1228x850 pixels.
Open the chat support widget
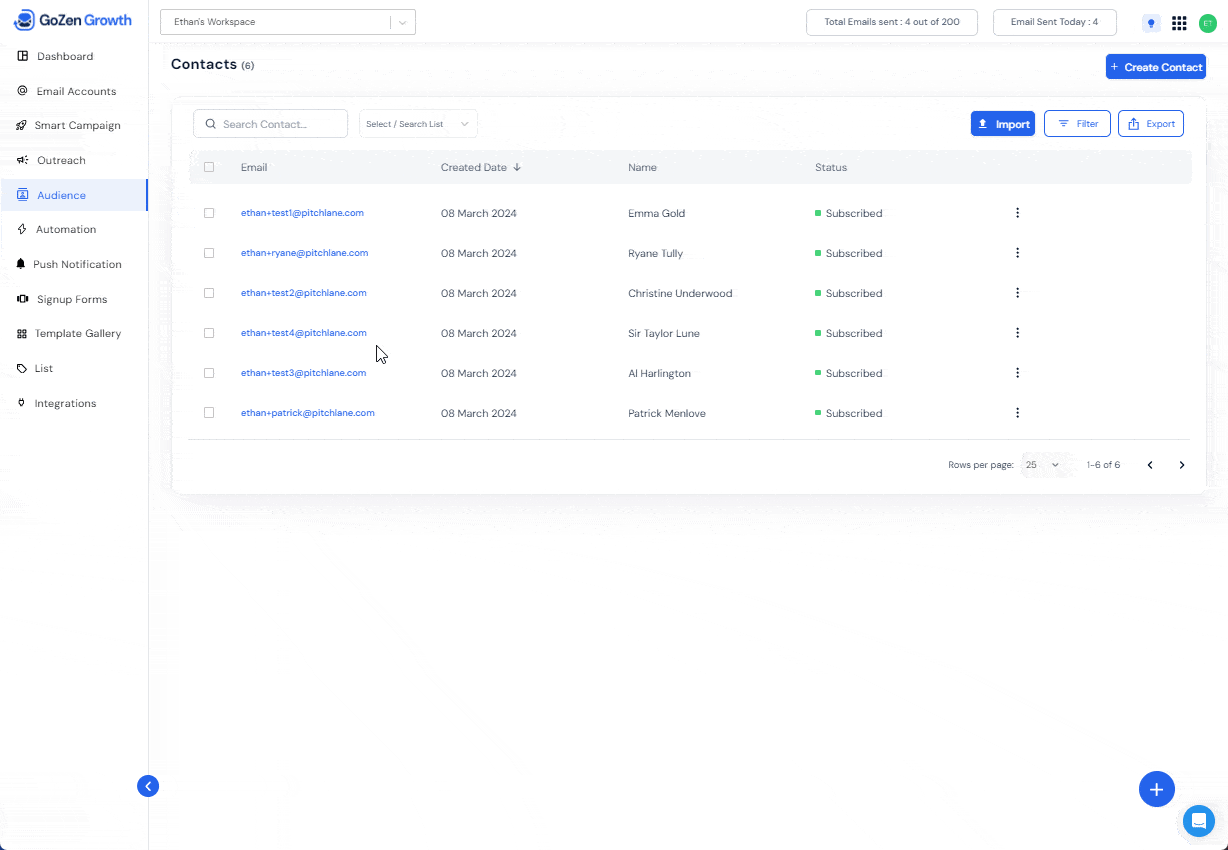1198,821
